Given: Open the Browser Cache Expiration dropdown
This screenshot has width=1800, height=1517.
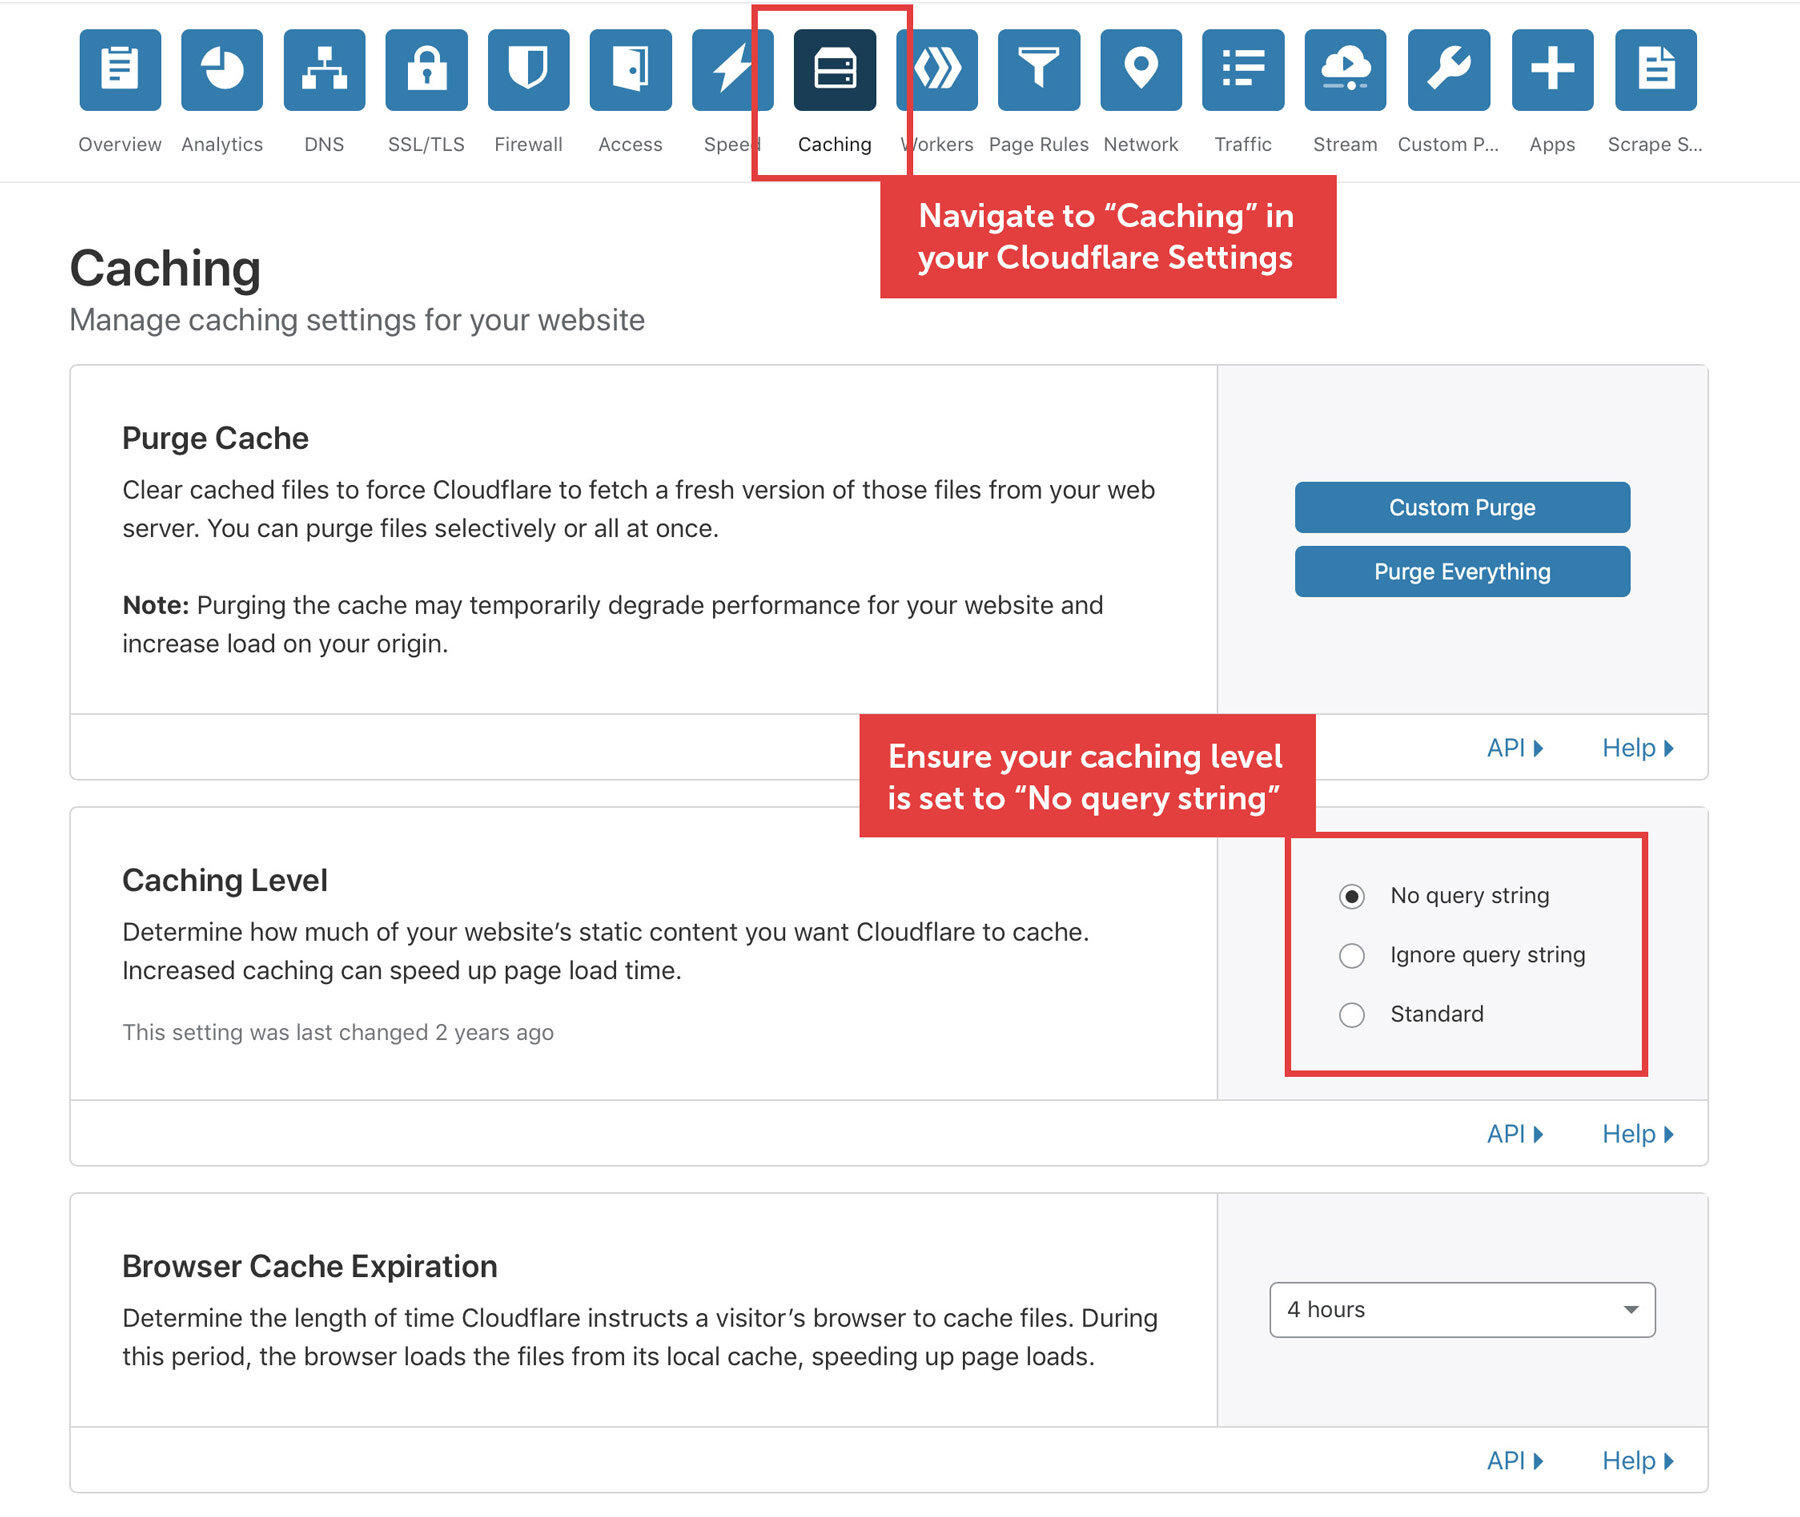Looking at the screenshot, I should click(1462, 1310).
